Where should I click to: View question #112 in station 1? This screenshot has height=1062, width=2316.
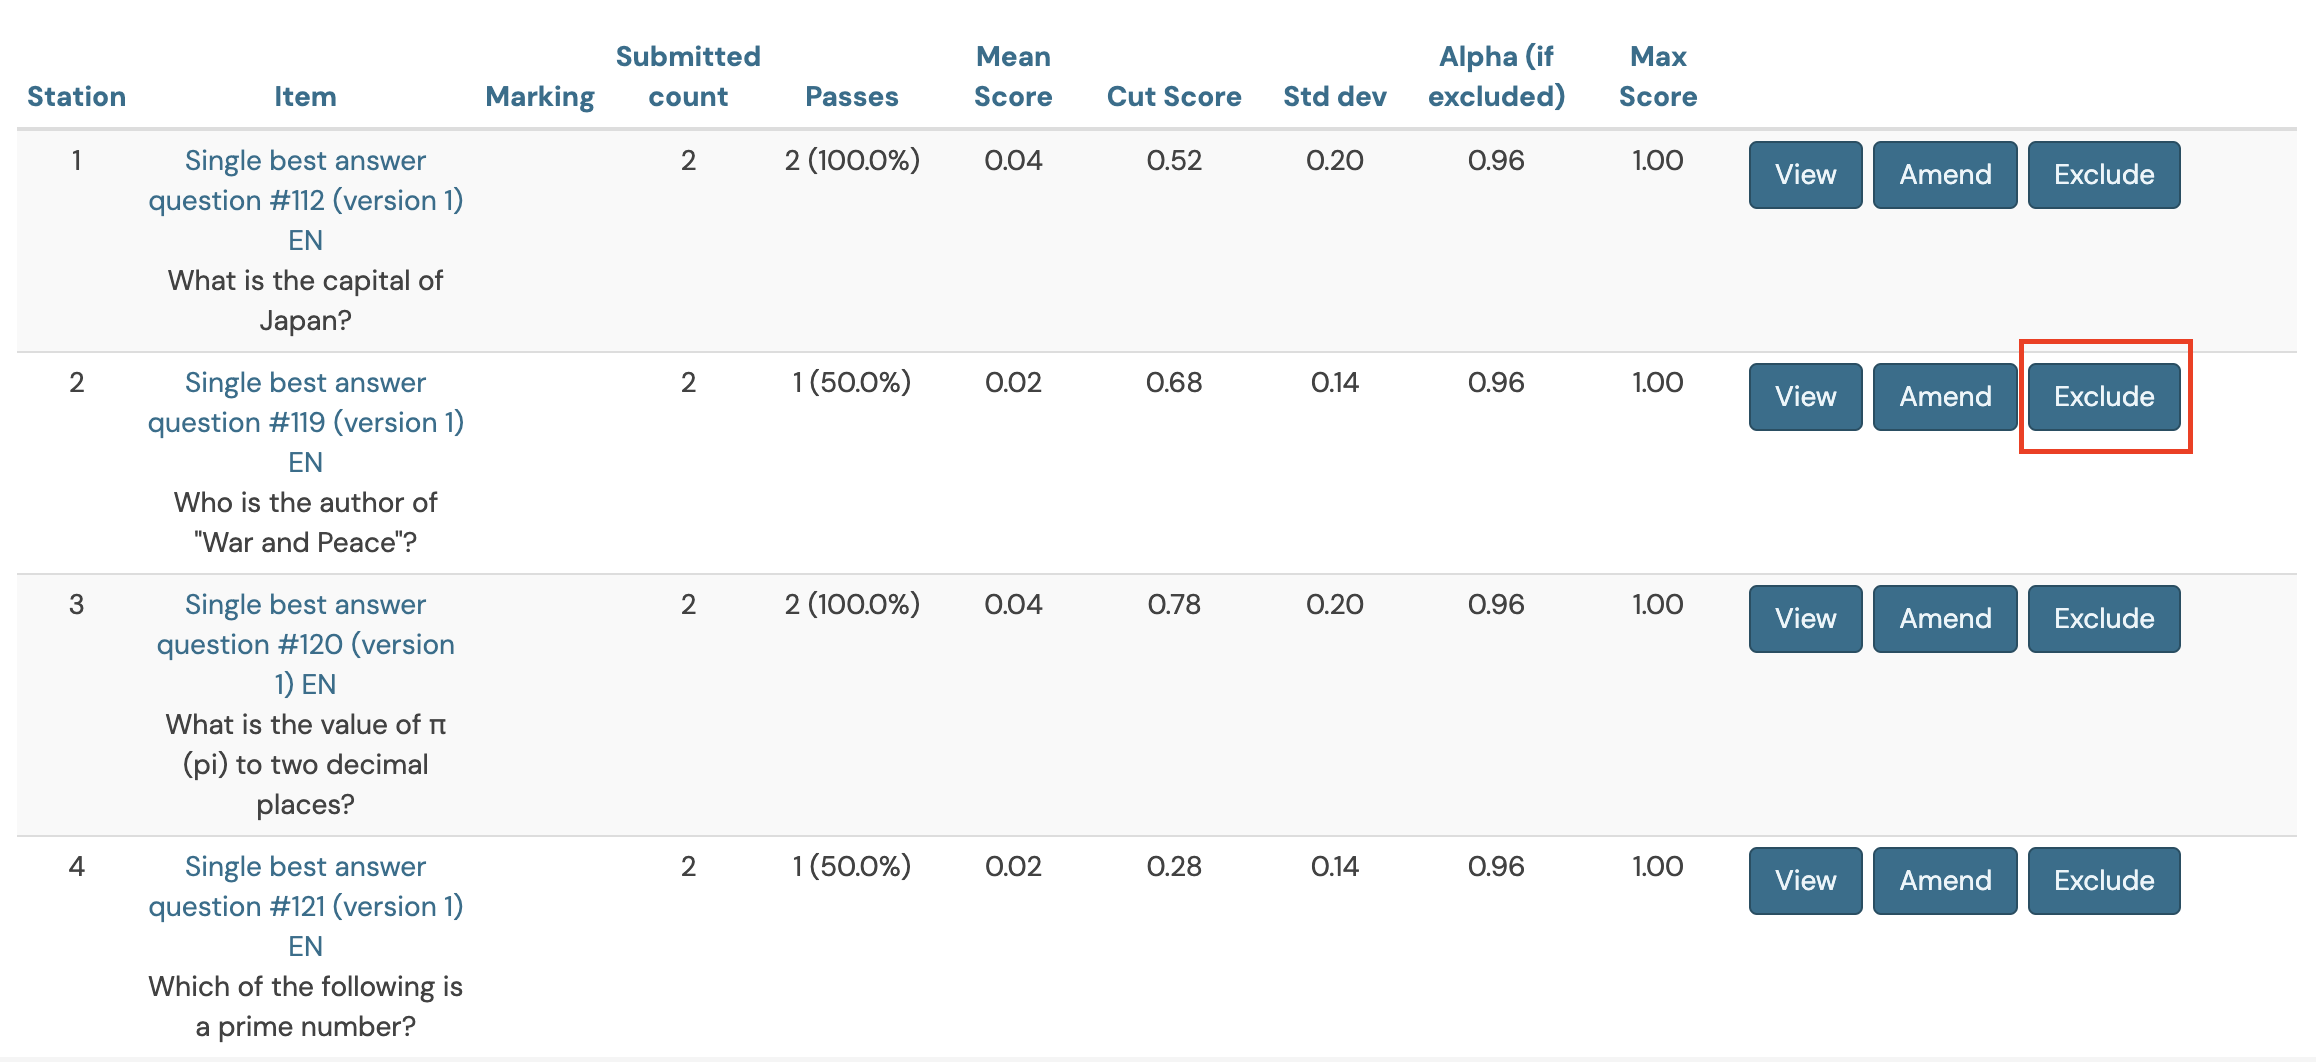pos(1805,175)
